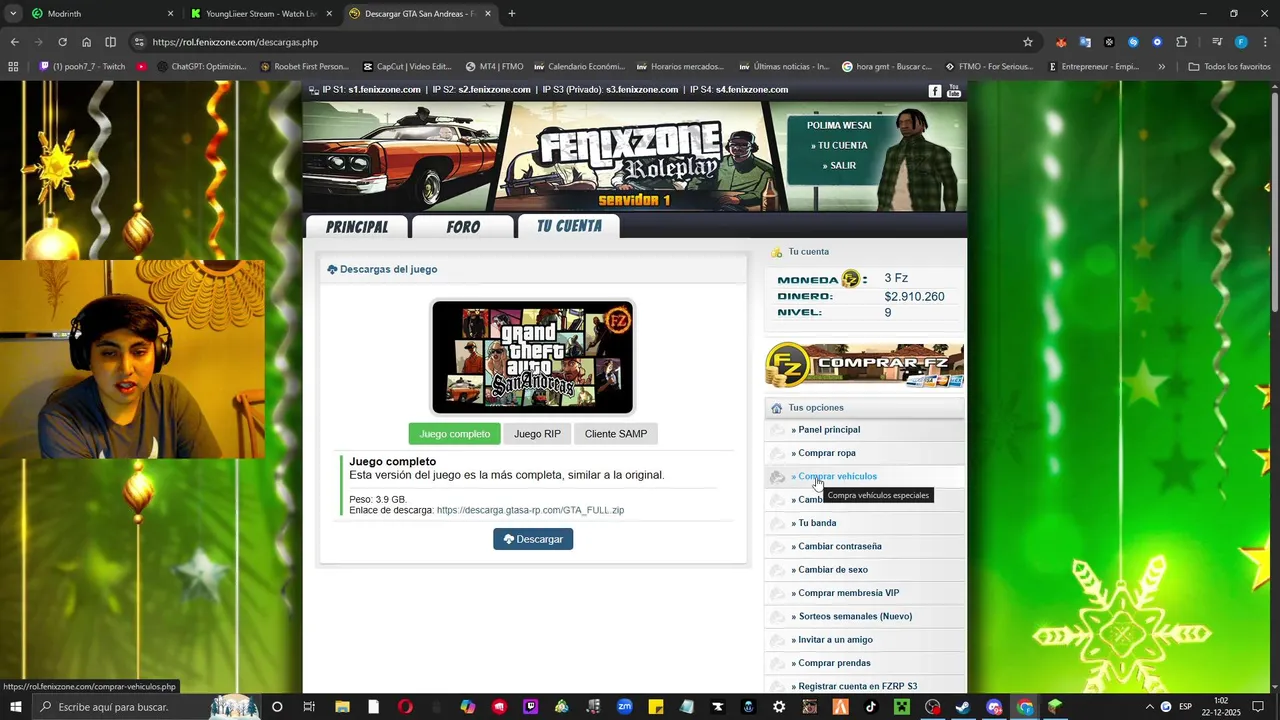Show more bookmarks with the chevron

tap(1161, 67)
